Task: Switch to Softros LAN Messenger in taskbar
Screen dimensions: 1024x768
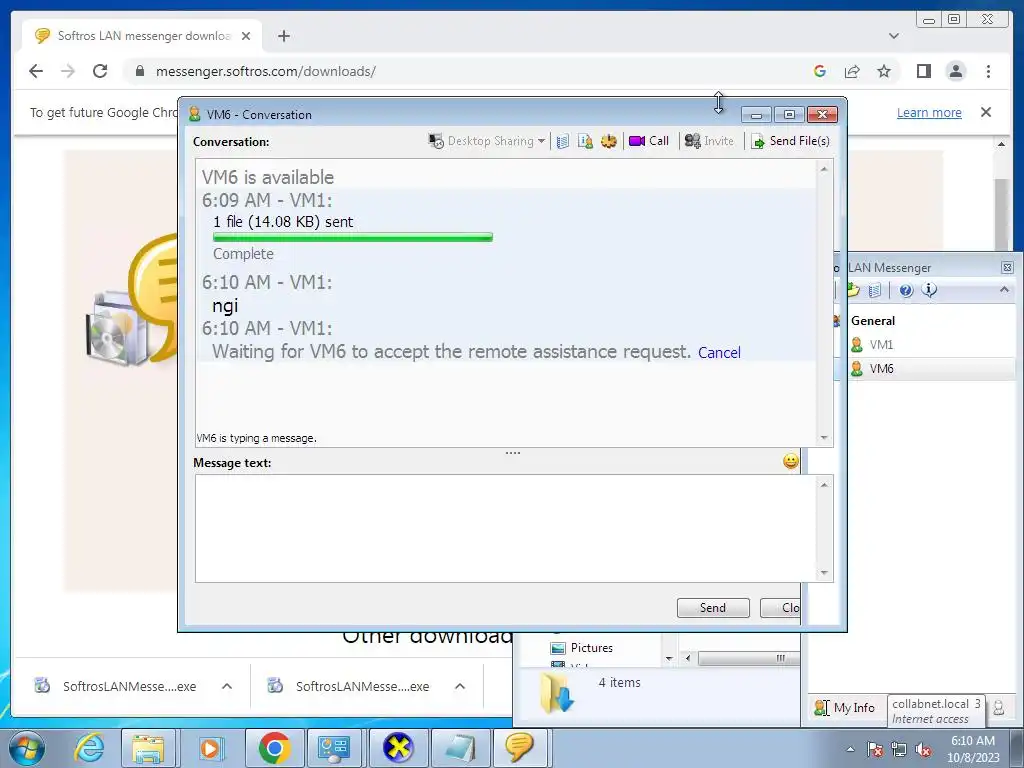Action: [x=520, y=748]
